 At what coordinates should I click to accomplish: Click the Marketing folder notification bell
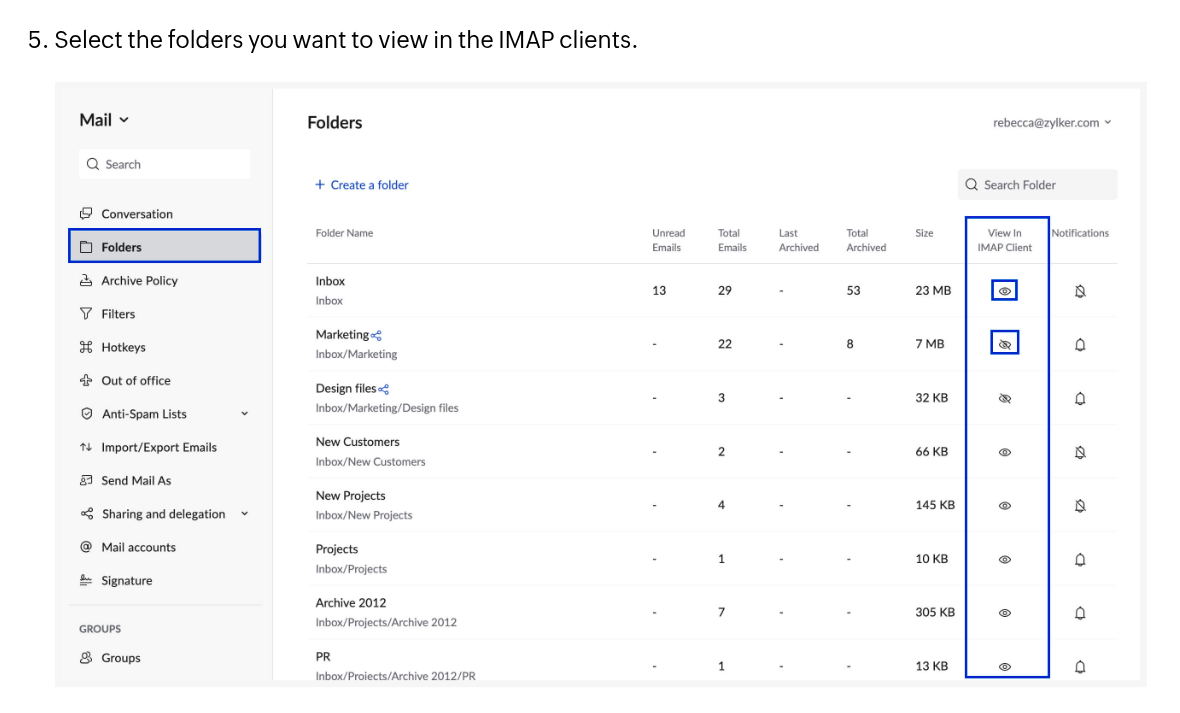(x=1080, y=344)
